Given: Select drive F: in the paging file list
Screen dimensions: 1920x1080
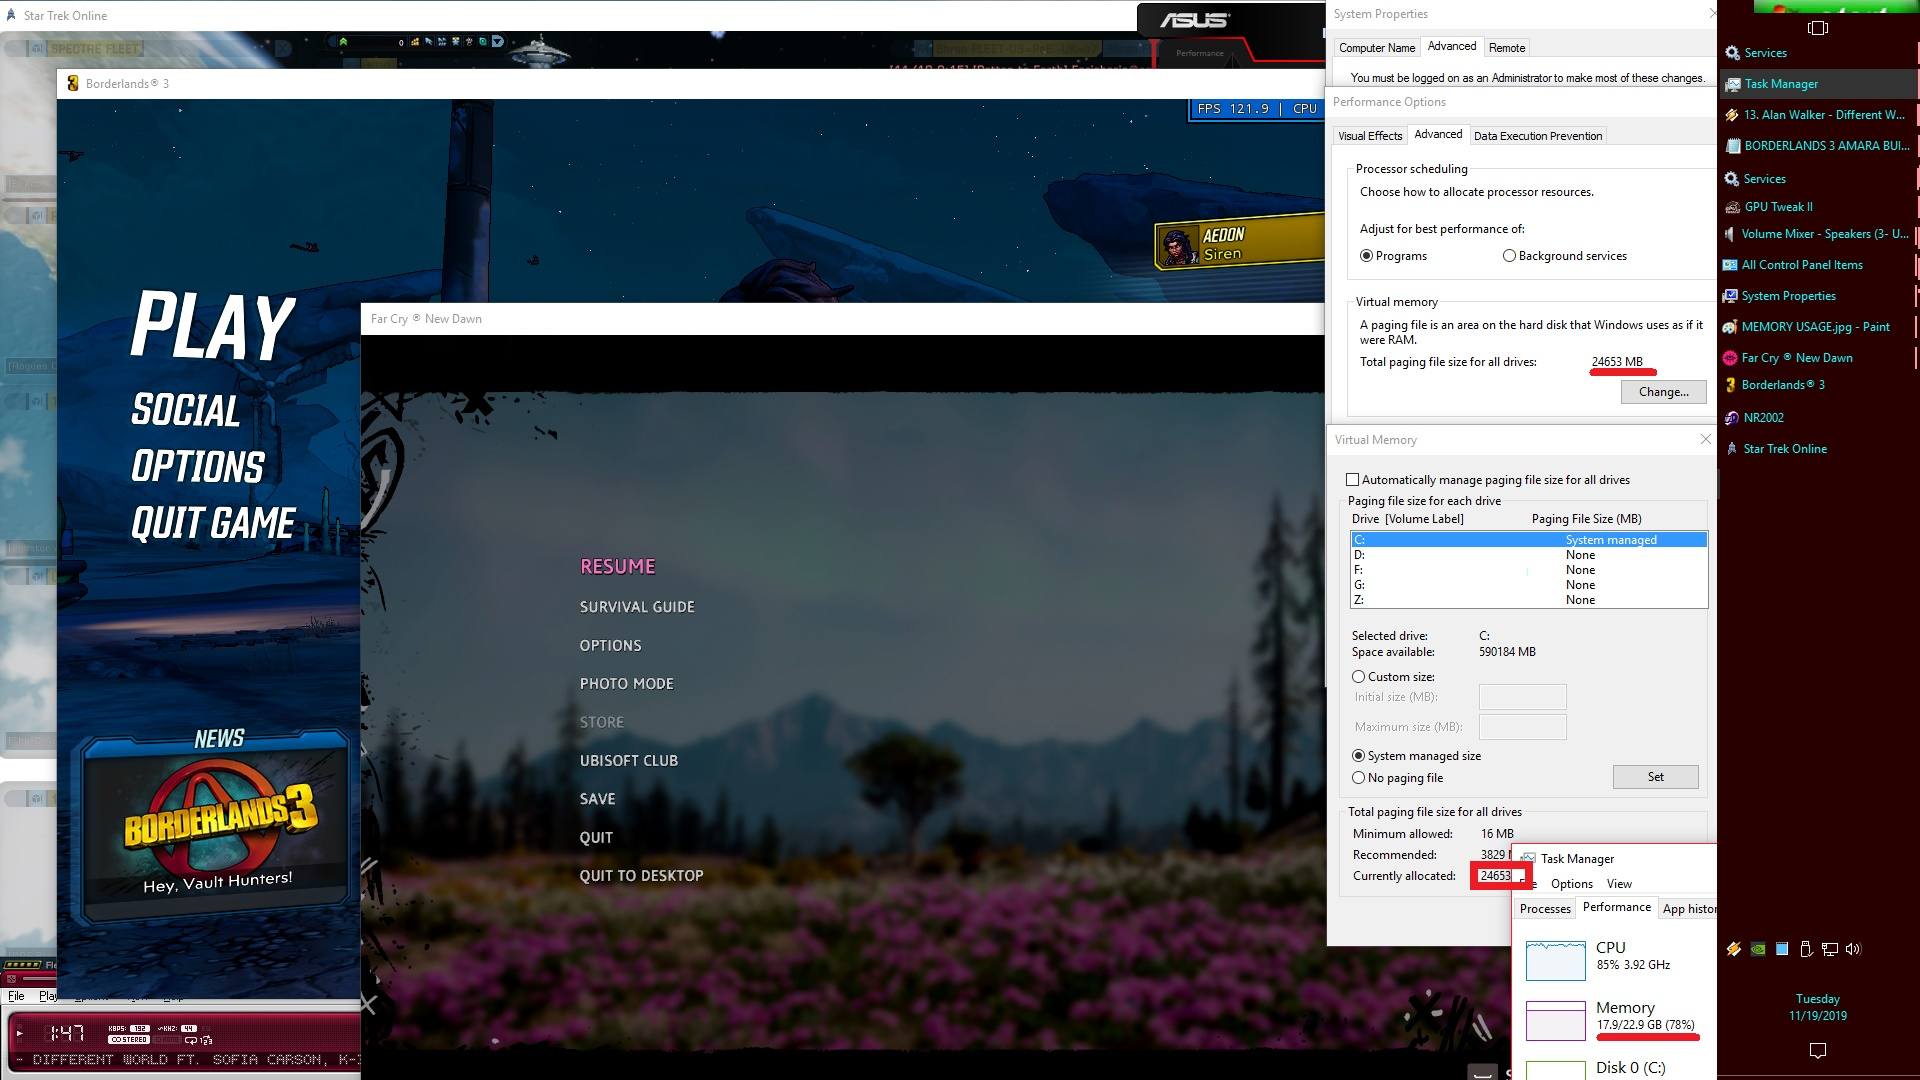Looking at the screenshot, I should coord(1529,570).
